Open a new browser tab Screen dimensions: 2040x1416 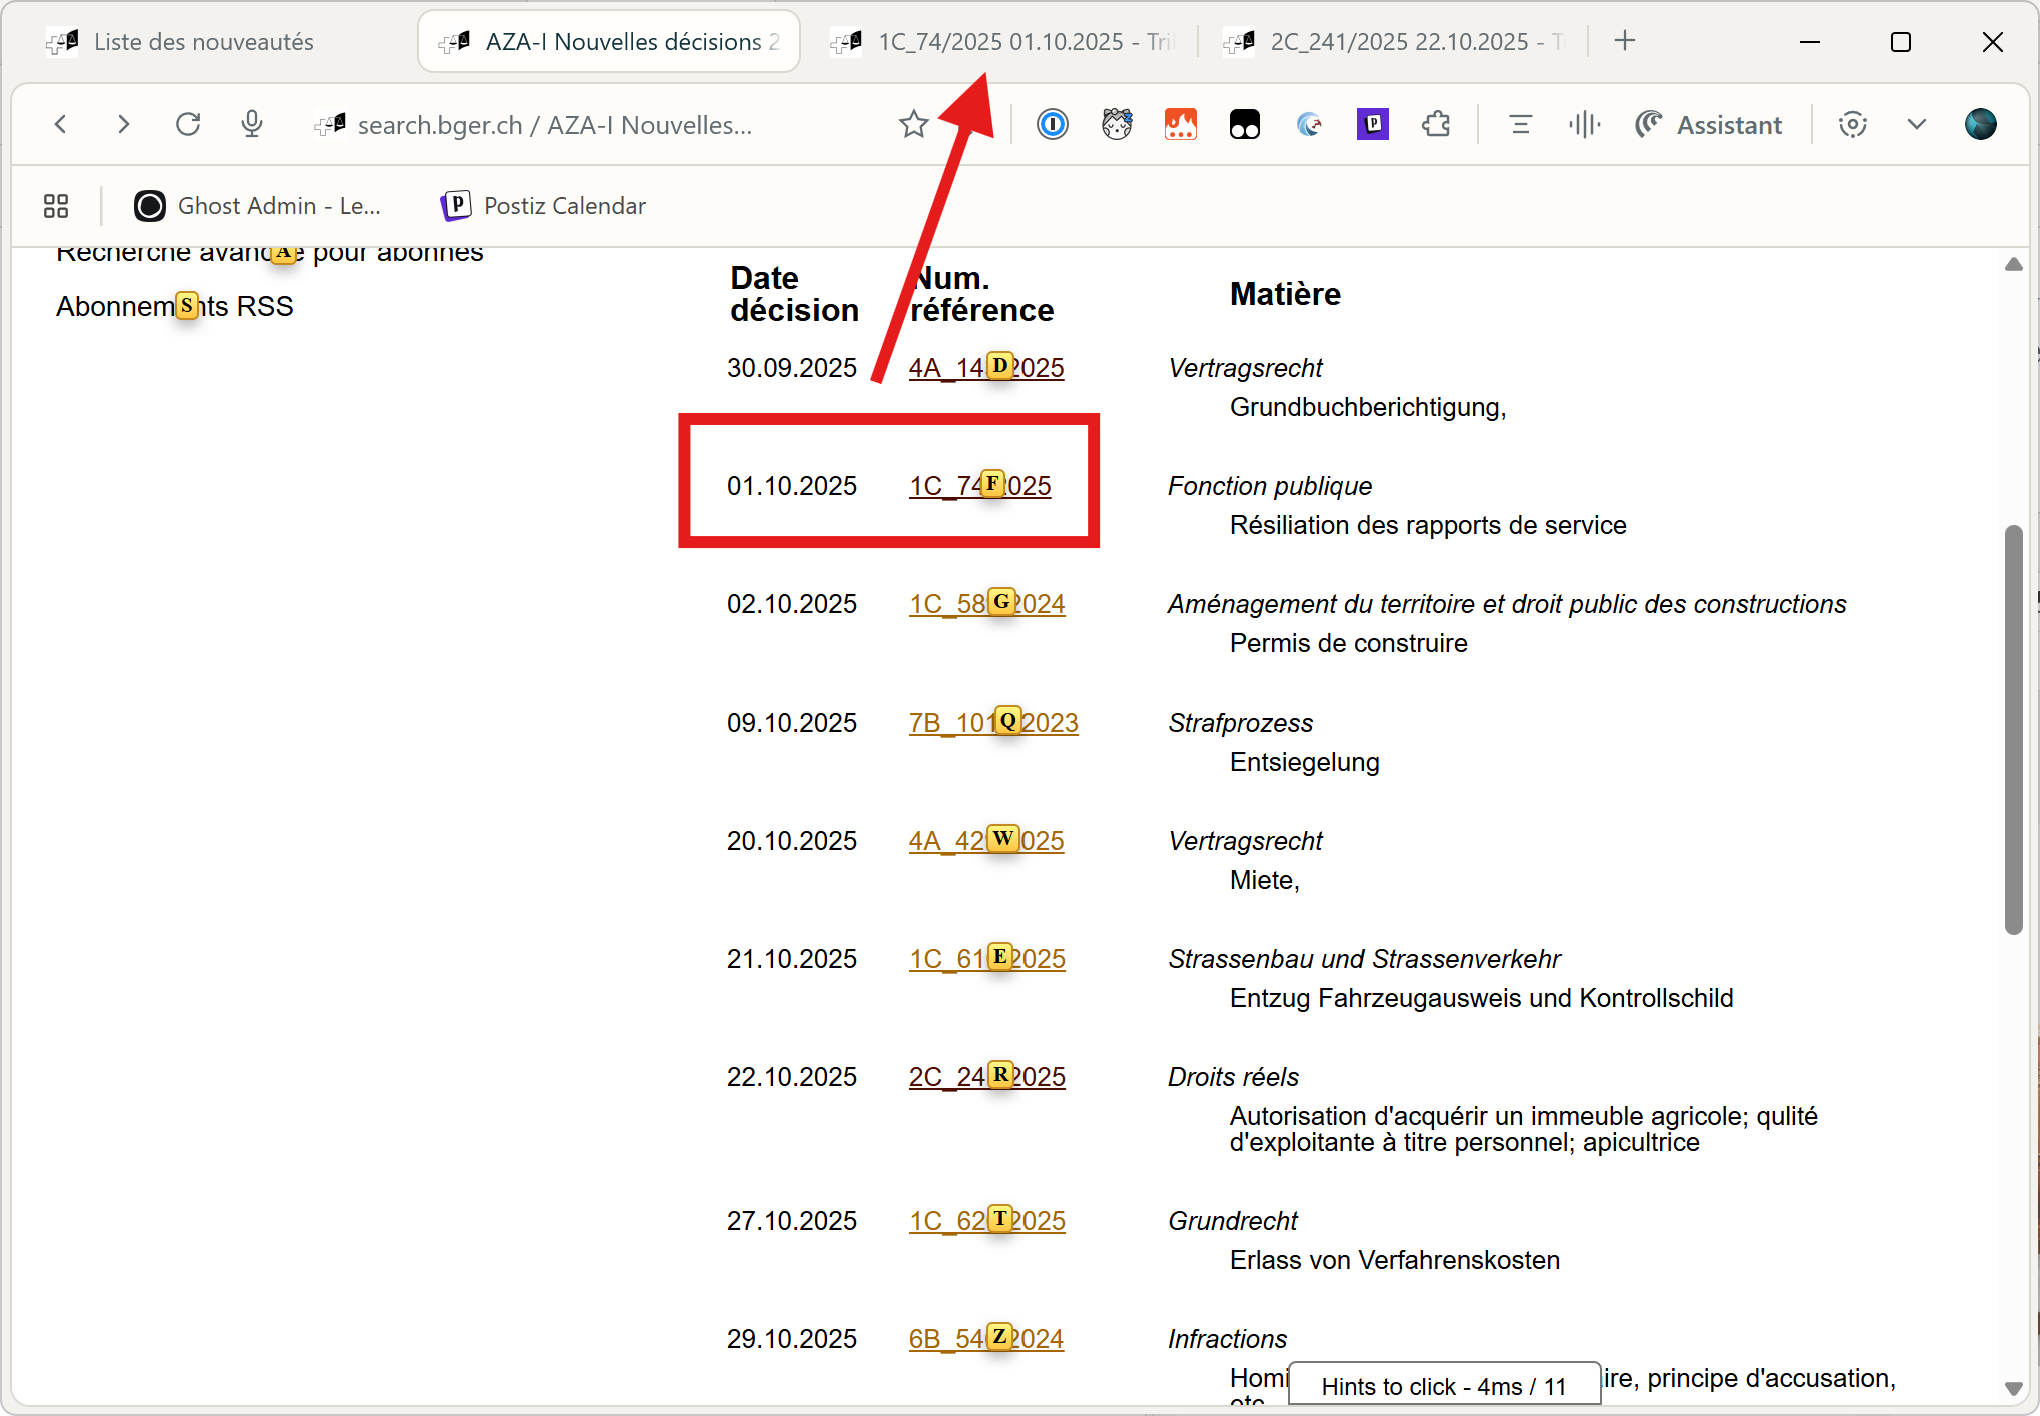1625,41
